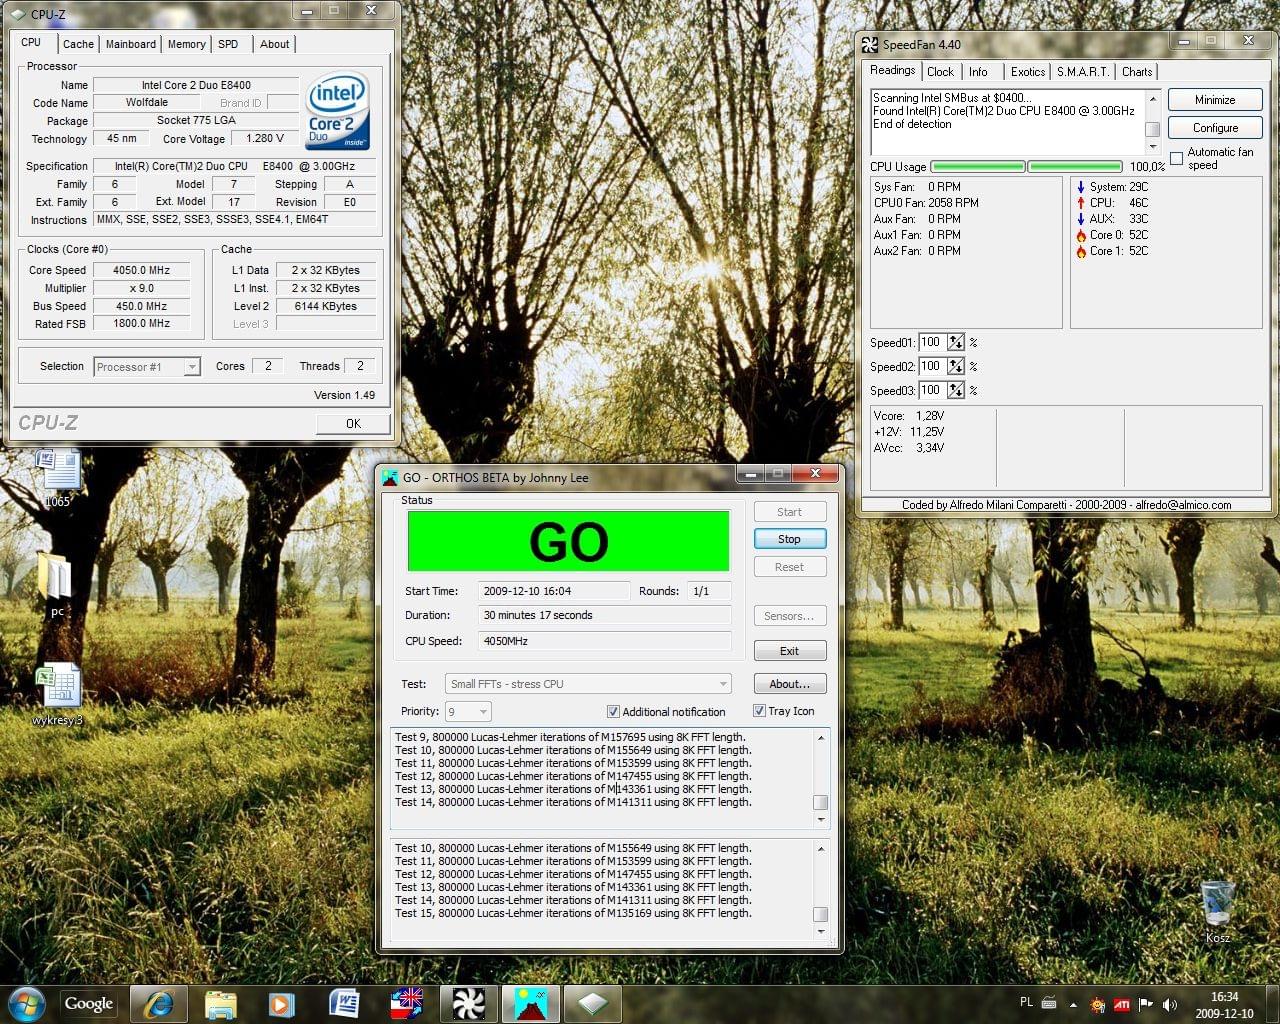The image size is (1280, 1024).
Task: Uncheck the Additional notification checkbox
Action: [613, 712]
